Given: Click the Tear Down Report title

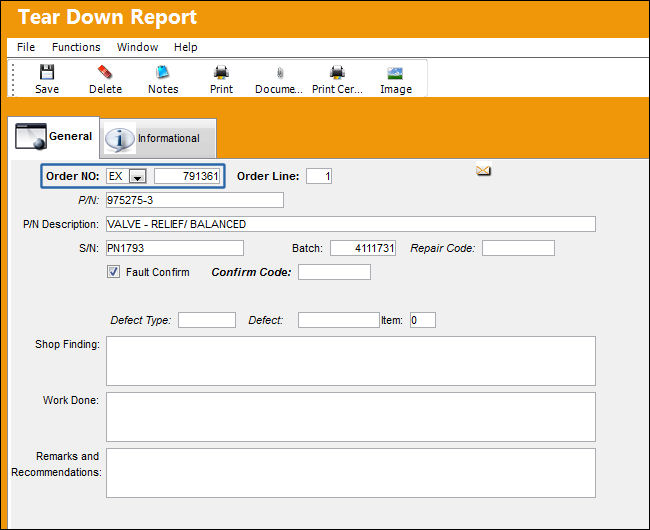Looking at the screenshot, I should point(107,17).
